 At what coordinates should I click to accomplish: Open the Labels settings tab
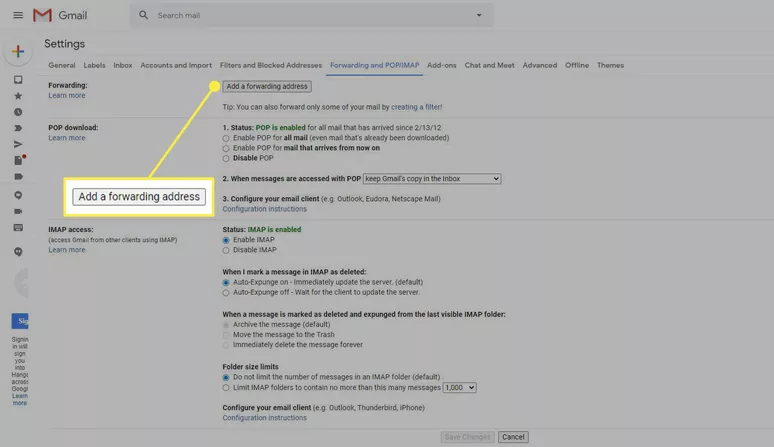click(94, 65)
